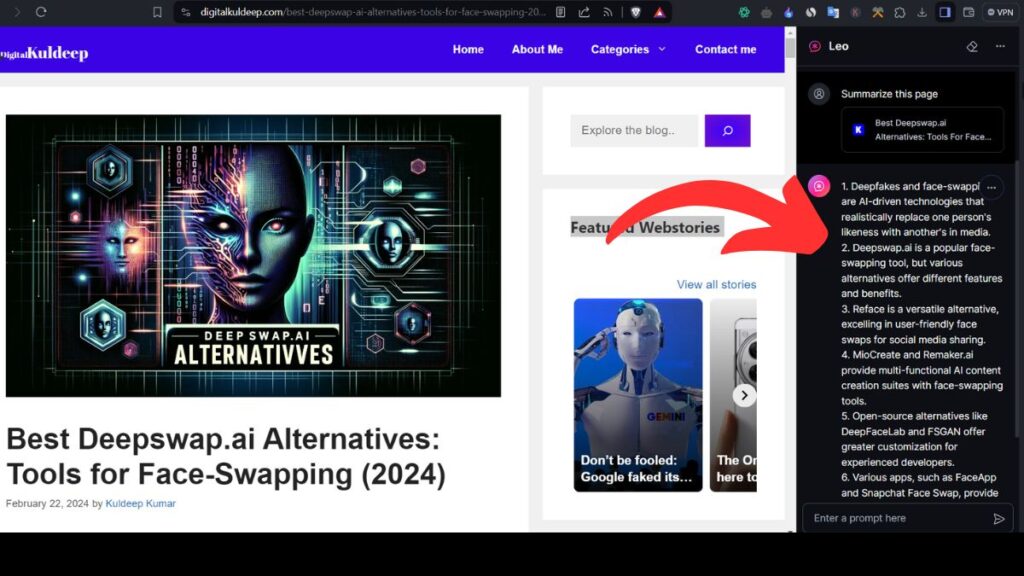1024x576 pixels.
Task: Toggle the Brave VPN button
Action: (999, 12)
